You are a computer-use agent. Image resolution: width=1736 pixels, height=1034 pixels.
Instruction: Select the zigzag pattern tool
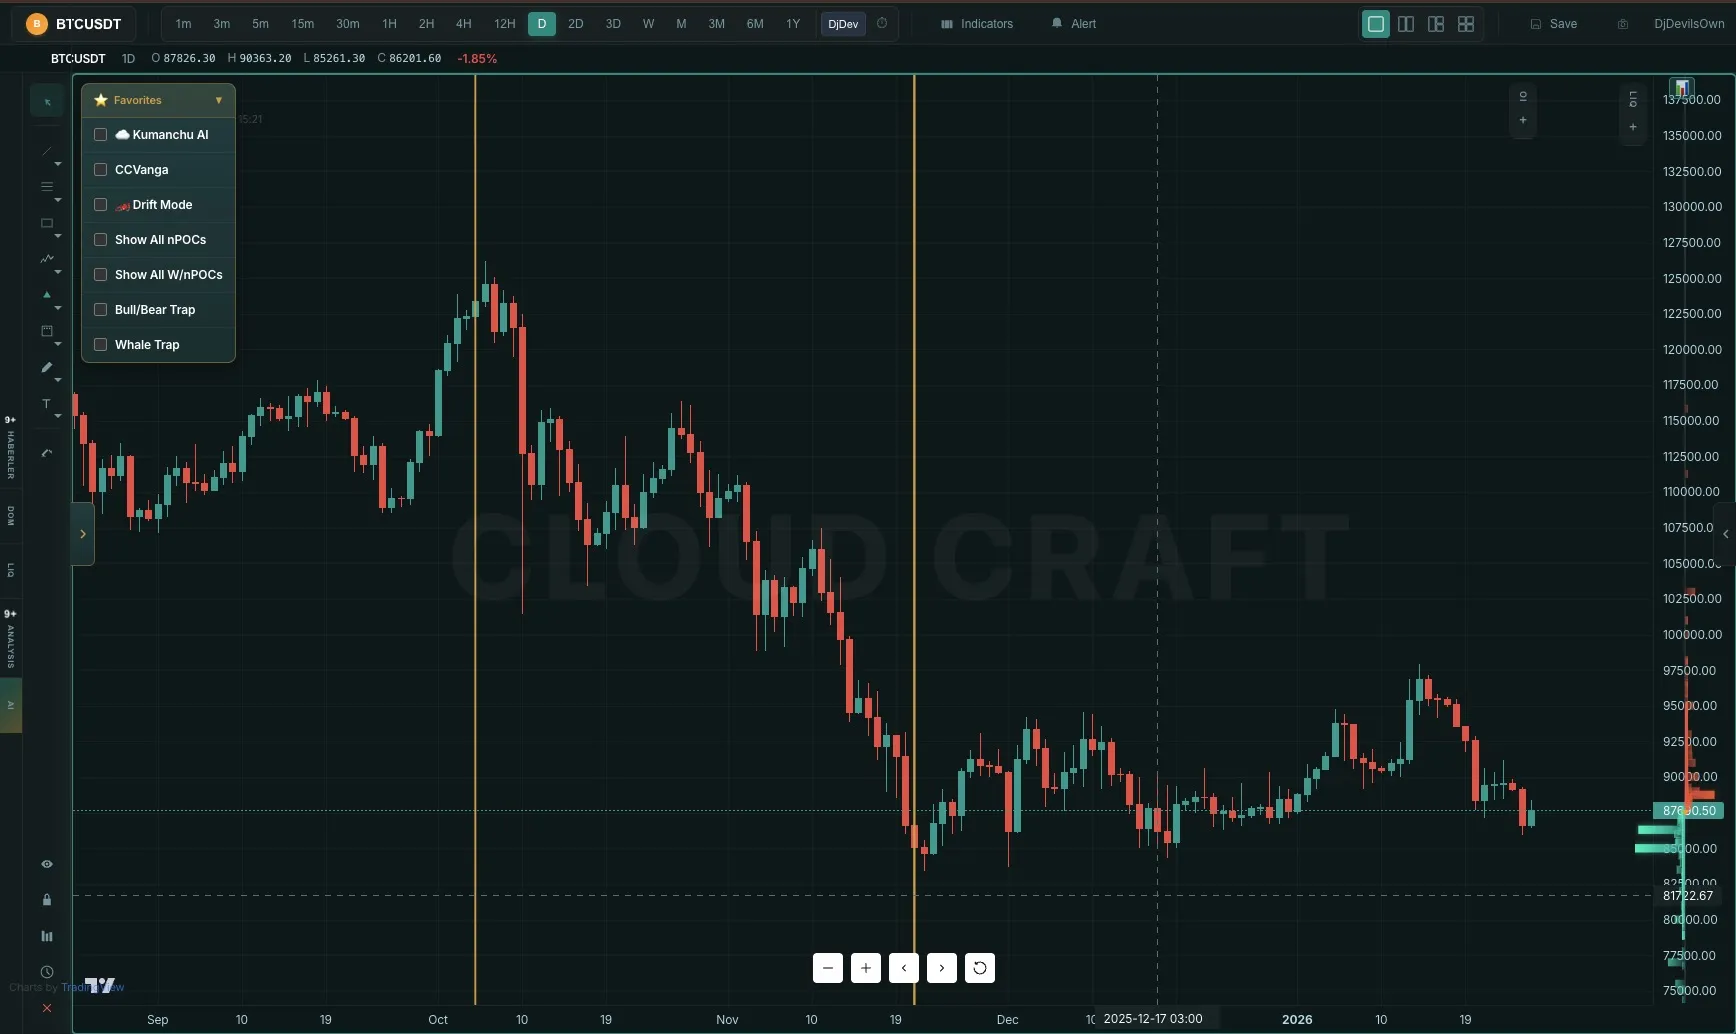[x=46, y=259]
